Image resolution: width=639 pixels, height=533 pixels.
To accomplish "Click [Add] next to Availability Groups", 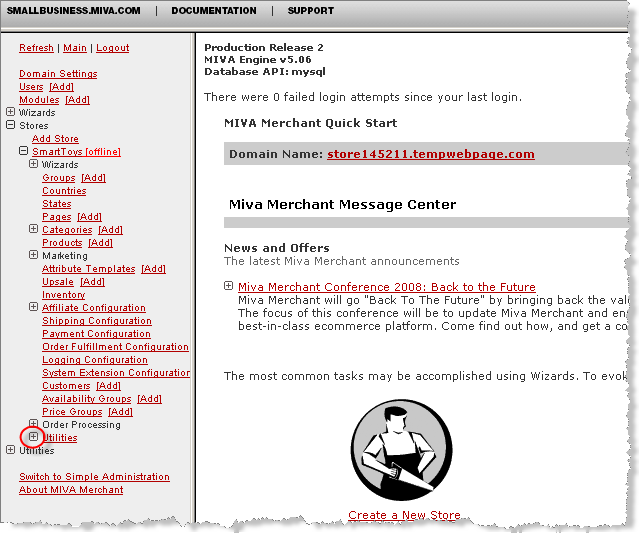I will (x=150, y=399).
